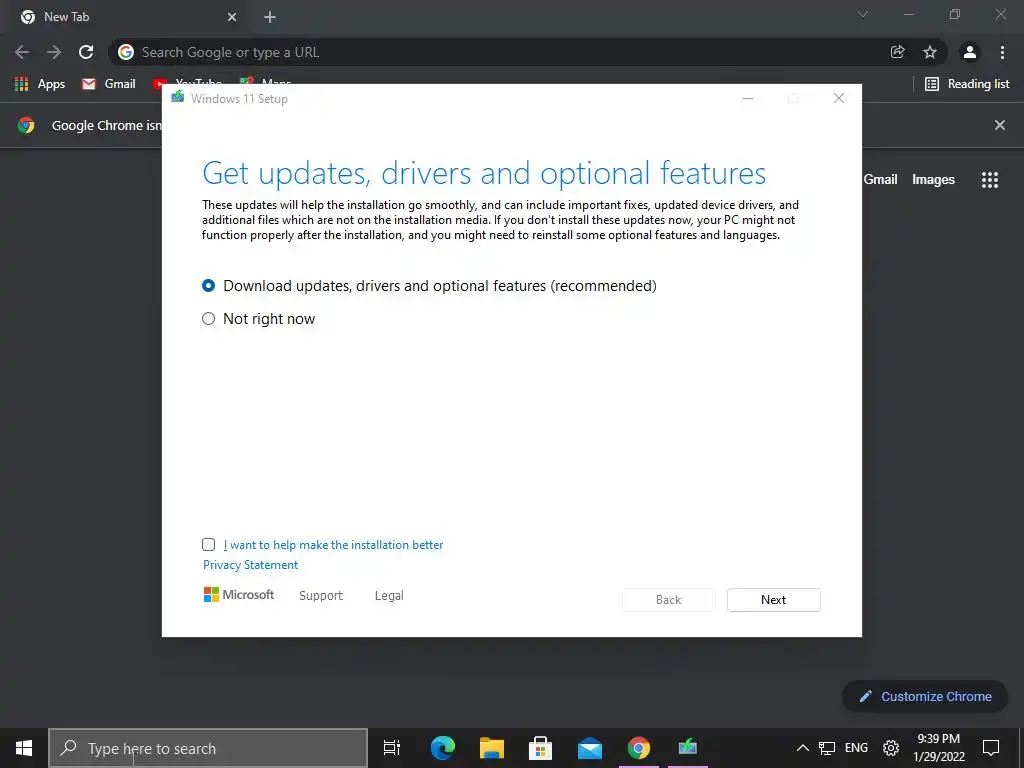
Task: Click the Back button in Setup
Action: pyautogui.click(x=668, y=600)
